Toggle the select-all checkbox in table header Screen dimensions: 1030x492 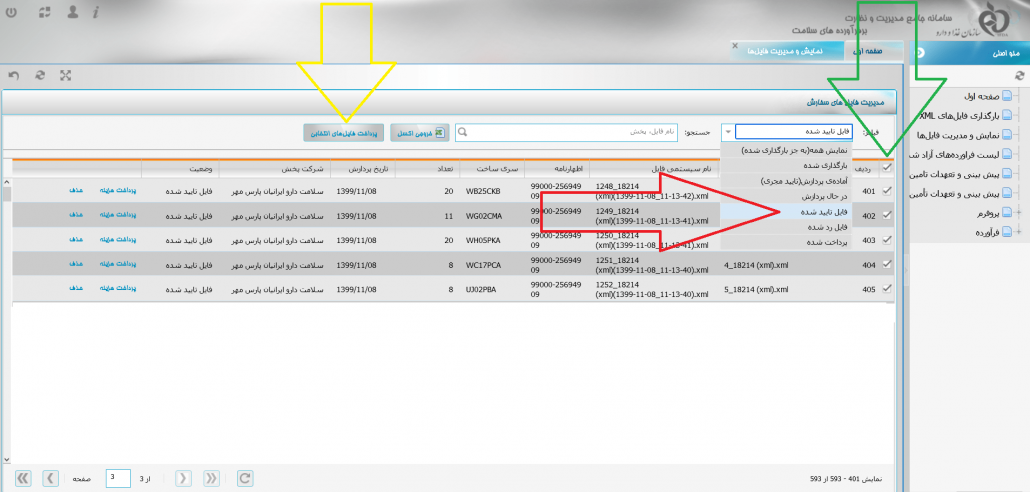tap(887, 168)
